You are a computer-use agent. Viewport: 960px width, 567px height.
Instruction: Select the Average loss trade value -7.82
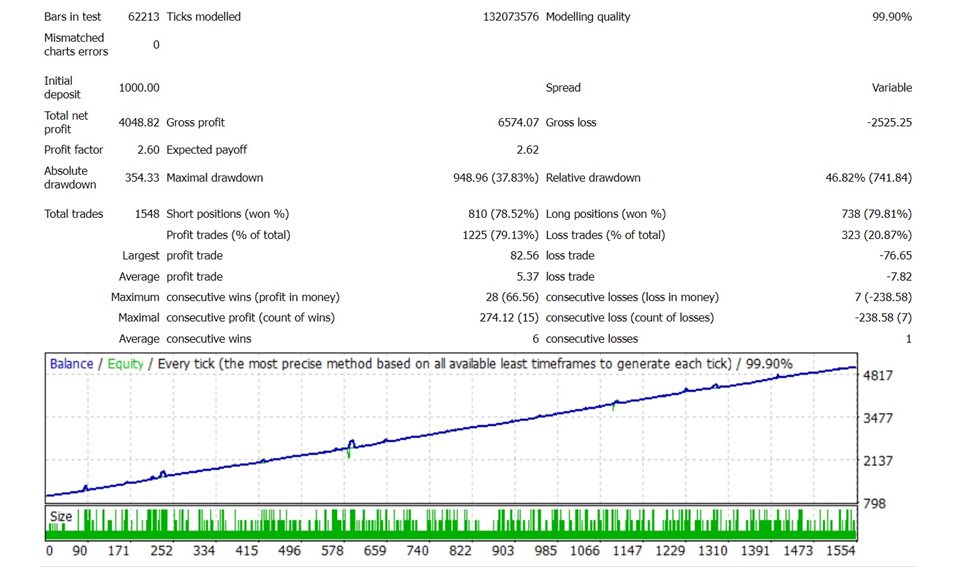point(899,276)
